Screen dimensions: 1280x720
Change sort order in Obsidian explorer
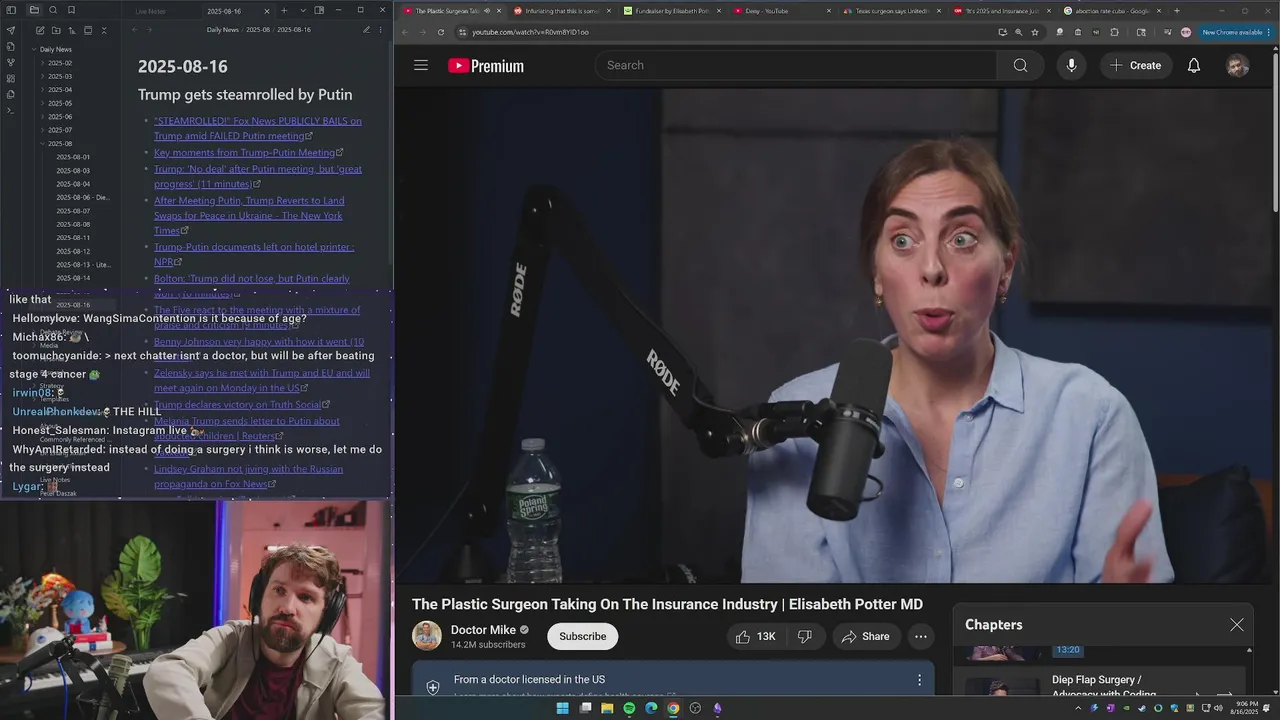click(72, 30)
